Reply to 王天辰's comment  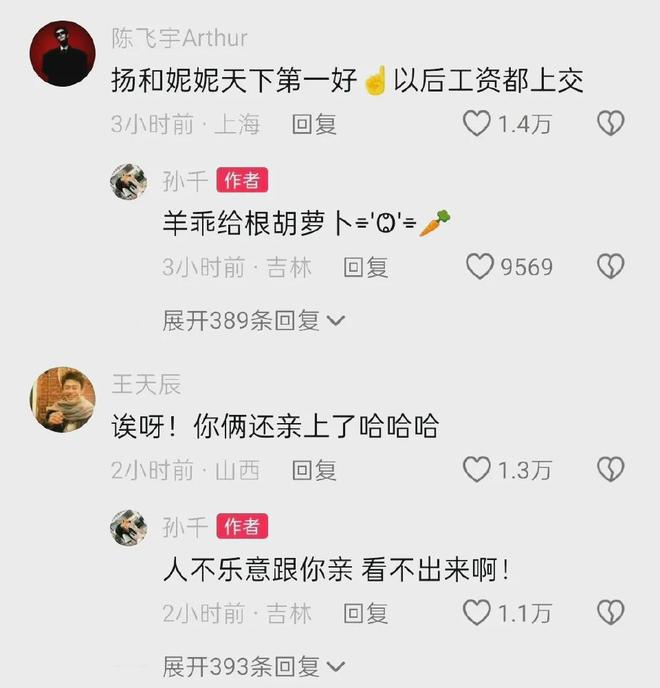(x=314, y=470)
